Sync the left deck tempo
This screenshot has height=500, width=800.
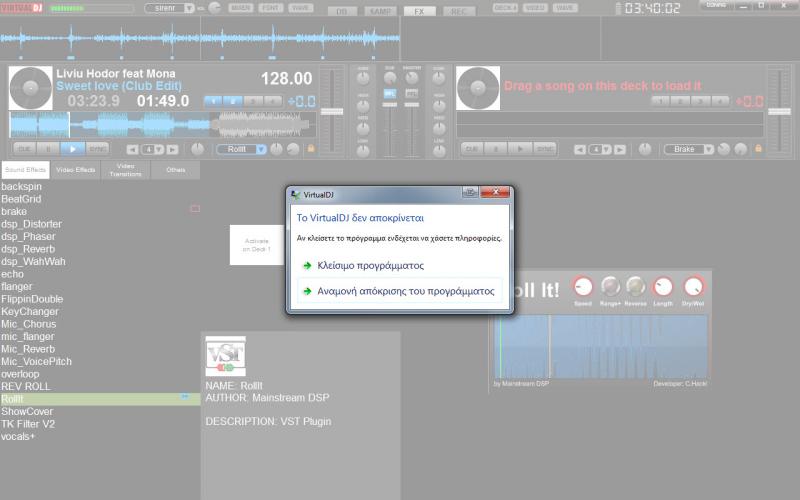(x=97, y=149)
